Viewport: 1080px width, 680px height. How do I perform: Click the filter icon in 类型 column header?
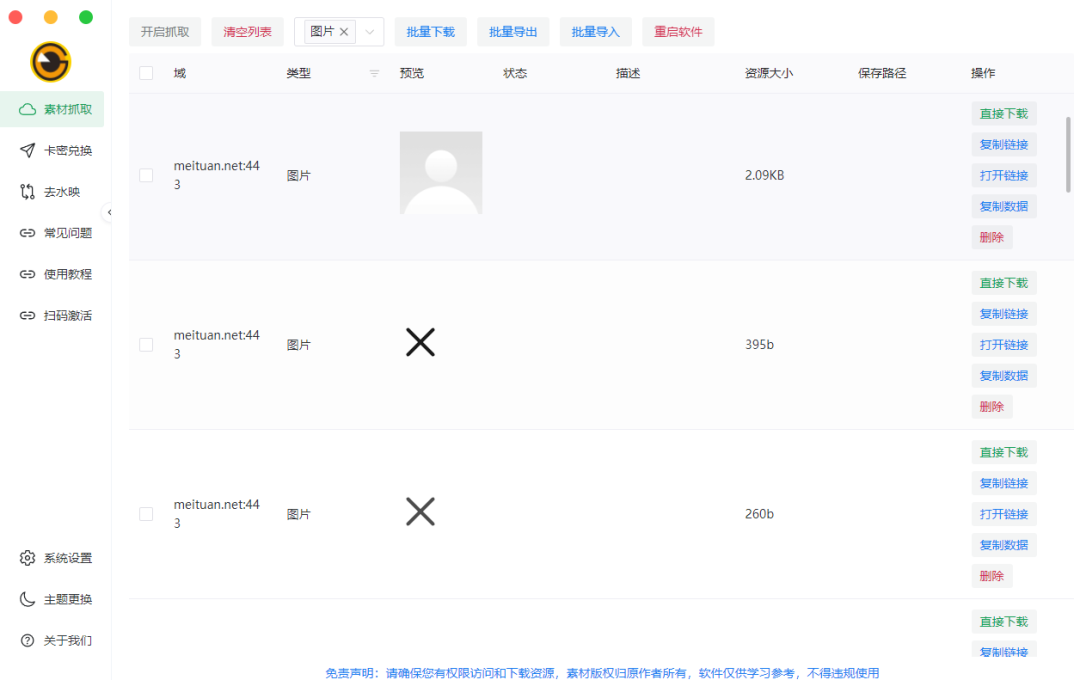tap(374, 73)
